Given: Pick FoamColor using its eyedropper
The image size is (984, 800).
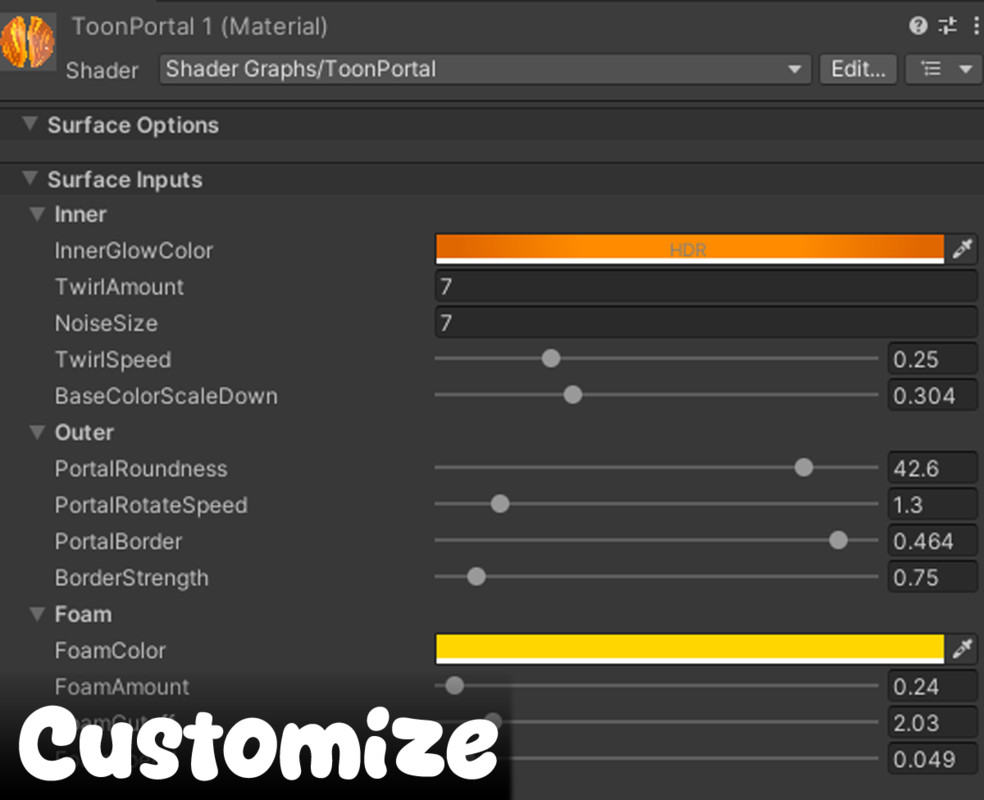Looking at the screenshot, I should point(961,649).
